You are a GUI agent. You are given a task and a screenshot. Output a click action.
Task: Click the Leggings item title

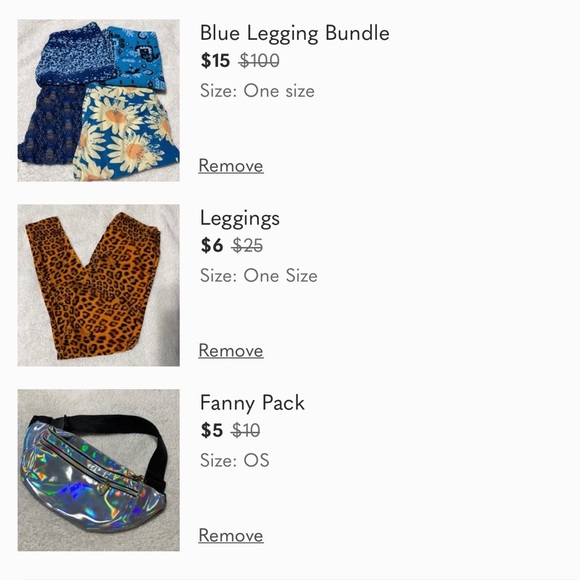[240, 219]
